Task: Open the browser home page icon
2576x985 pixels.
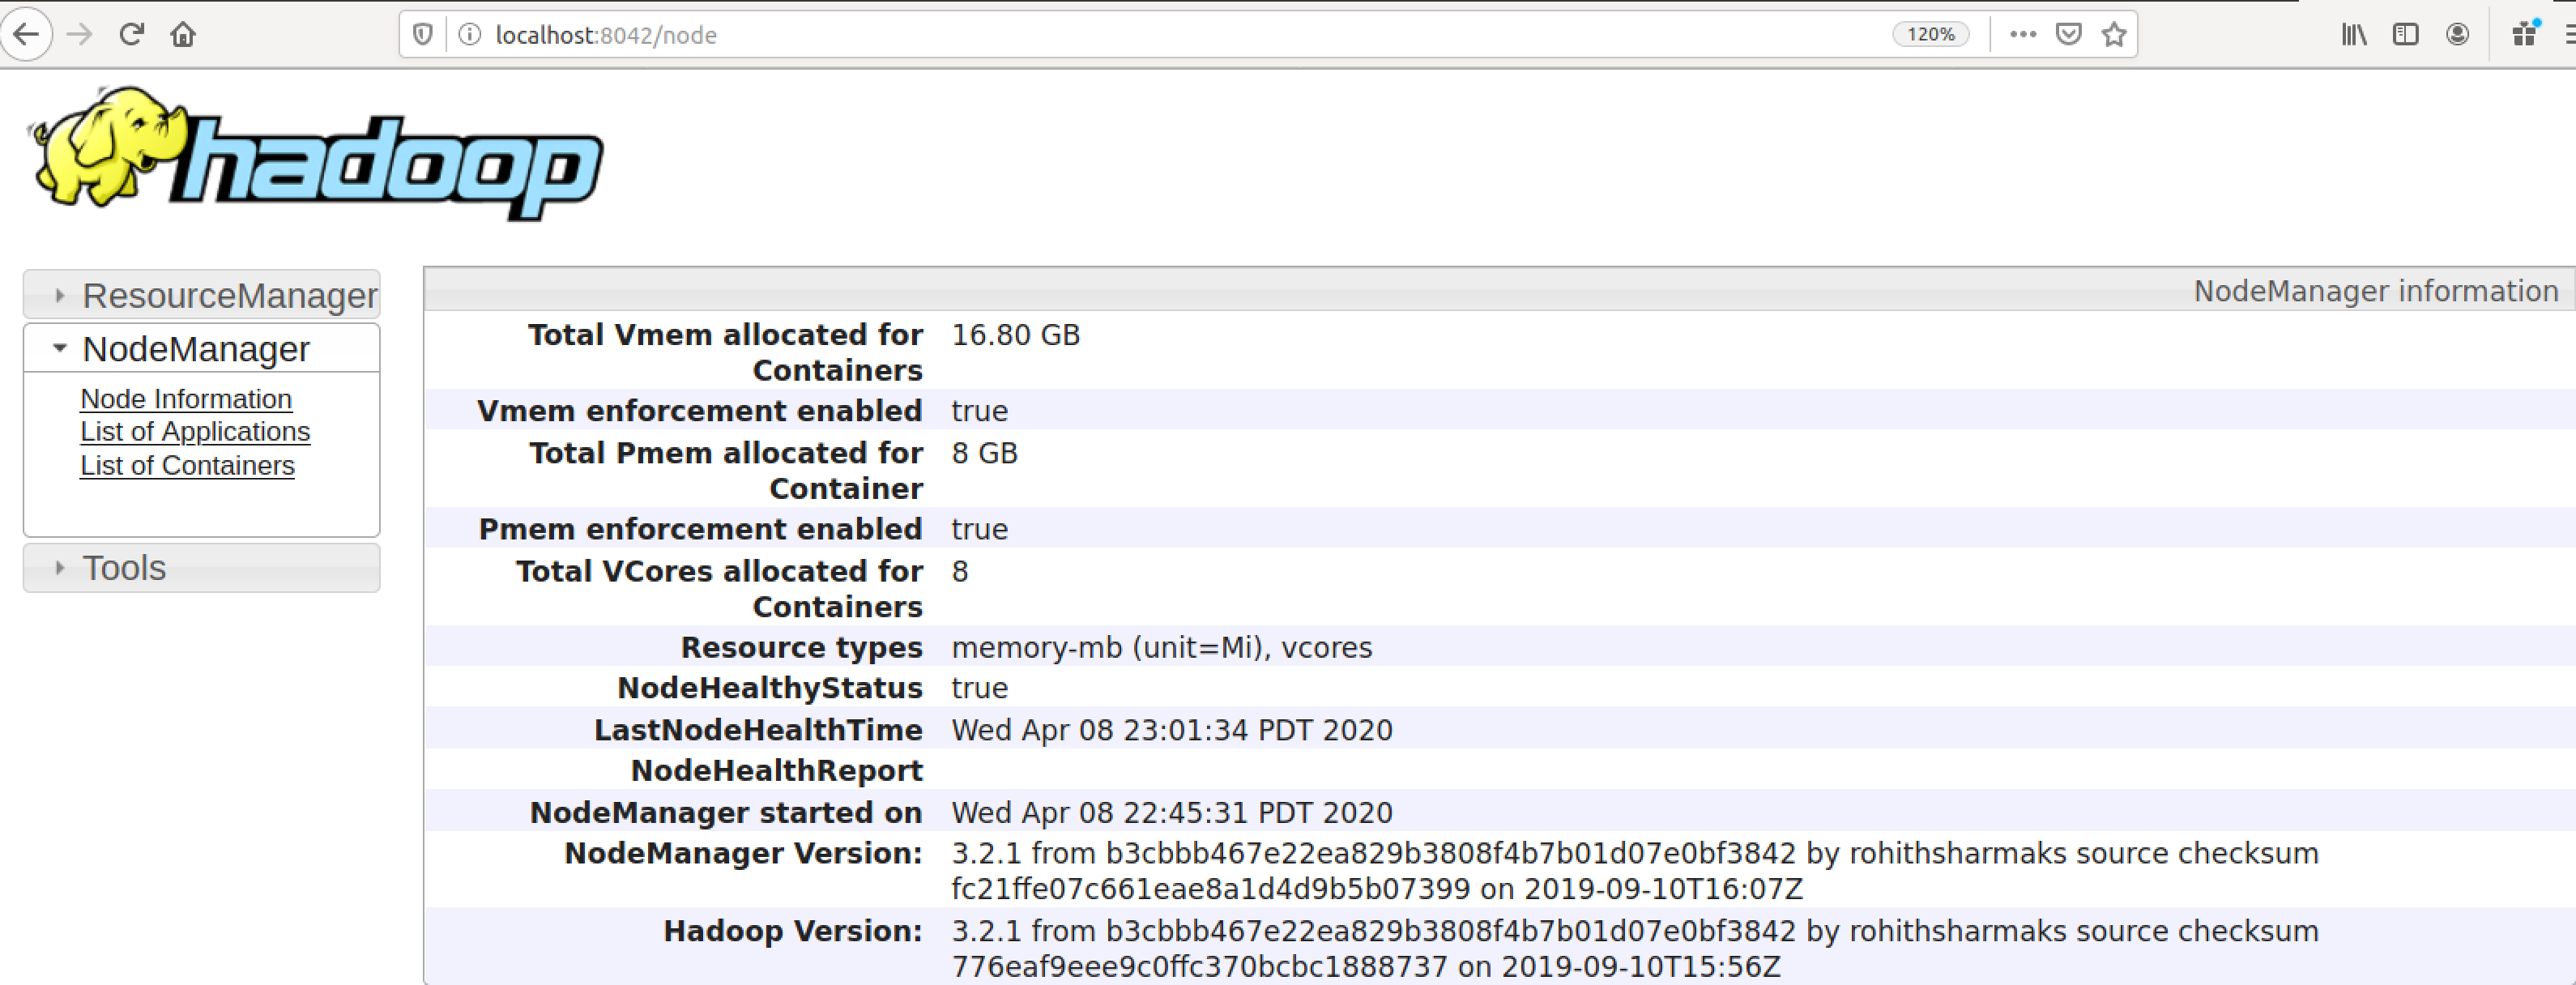Action: coord(183,35)
